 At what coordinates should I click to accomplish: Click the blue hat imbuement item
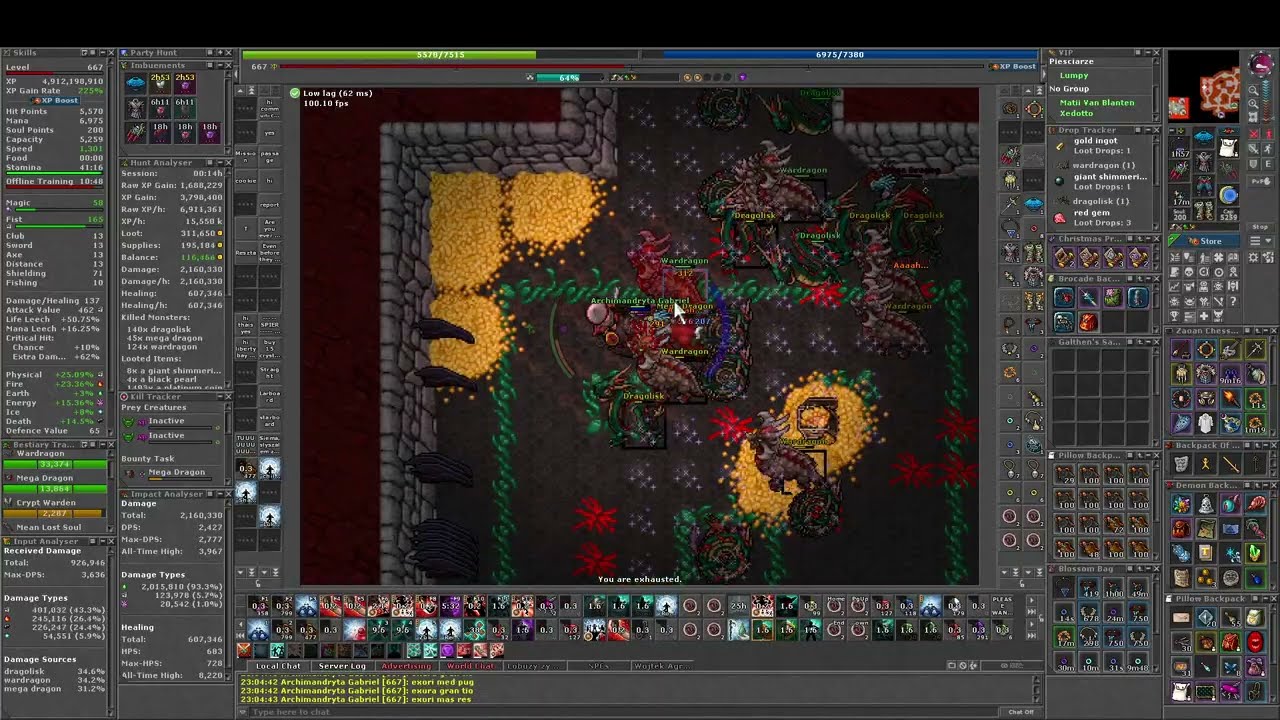click(x=135, y=83)
